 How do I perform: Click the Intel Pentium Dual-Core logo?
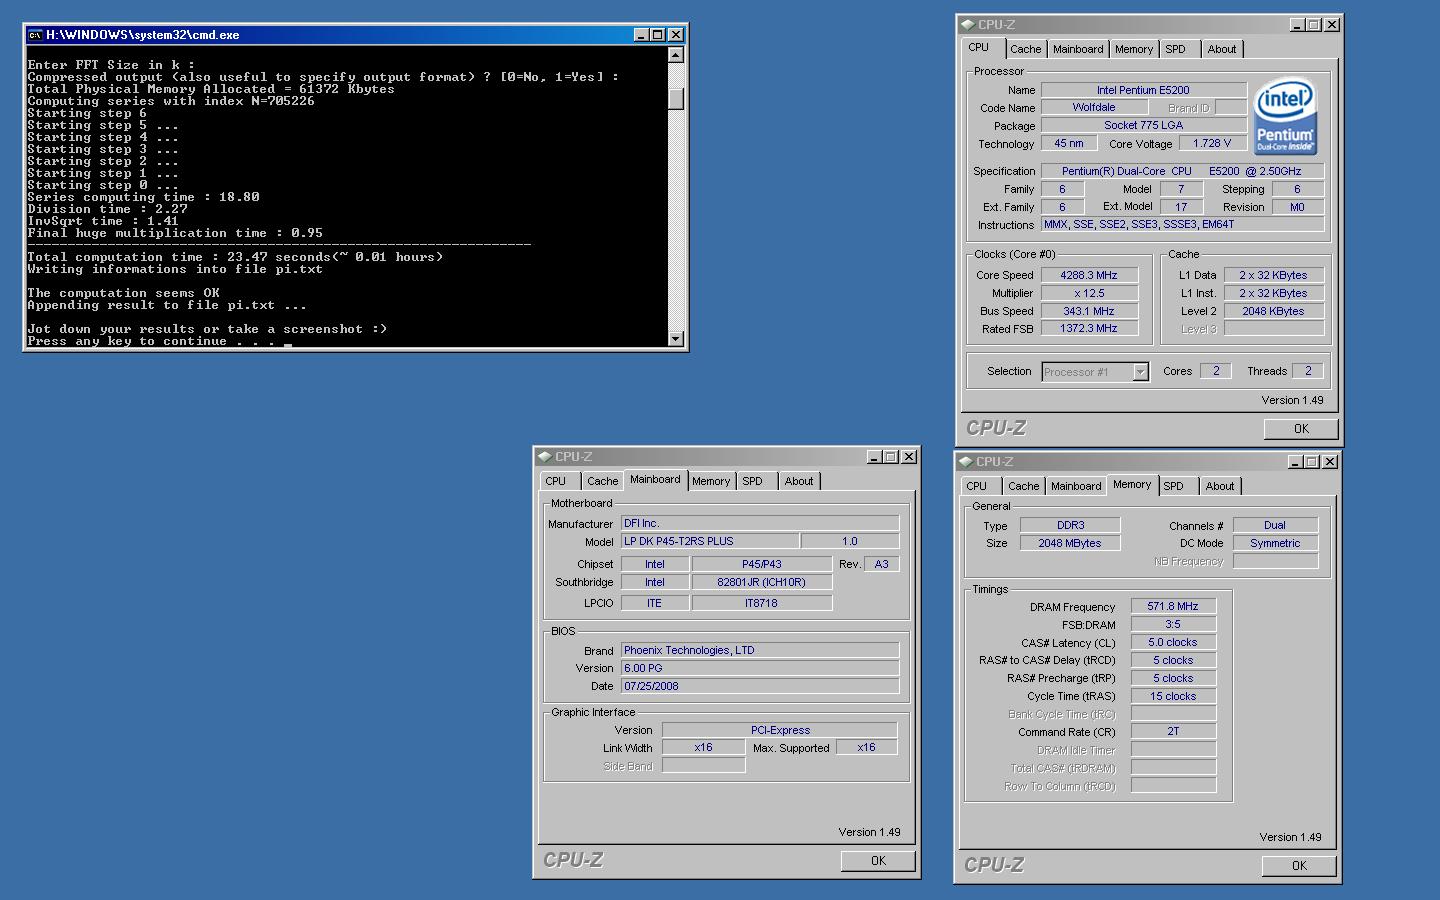click(1285, 116)
